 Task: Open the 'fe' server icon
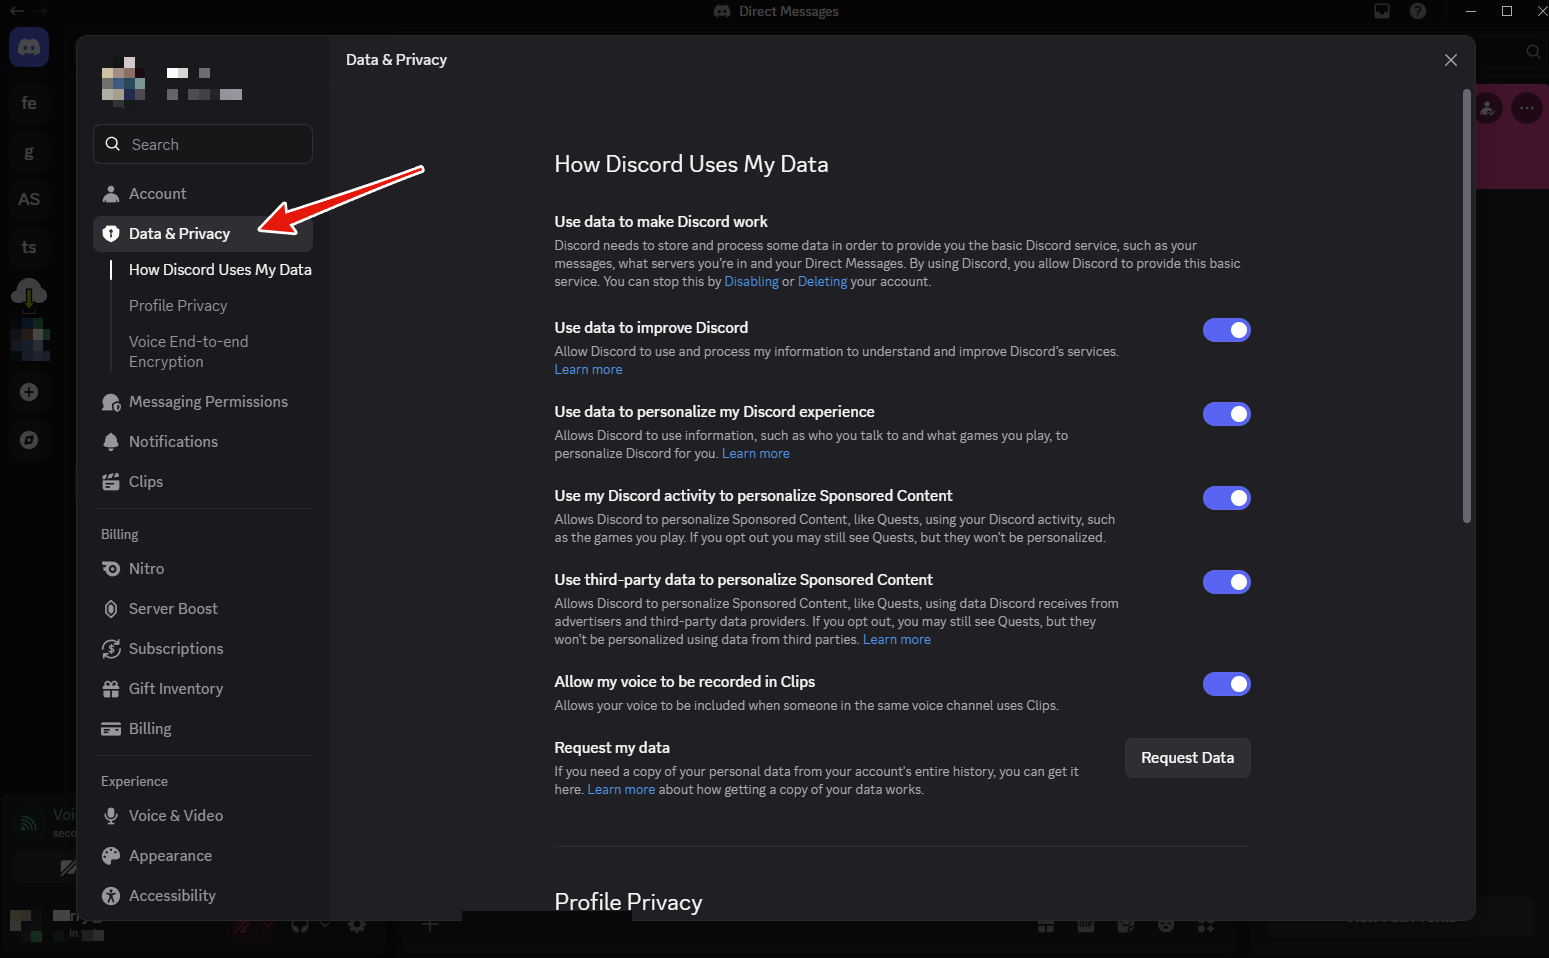pos(29,103)
